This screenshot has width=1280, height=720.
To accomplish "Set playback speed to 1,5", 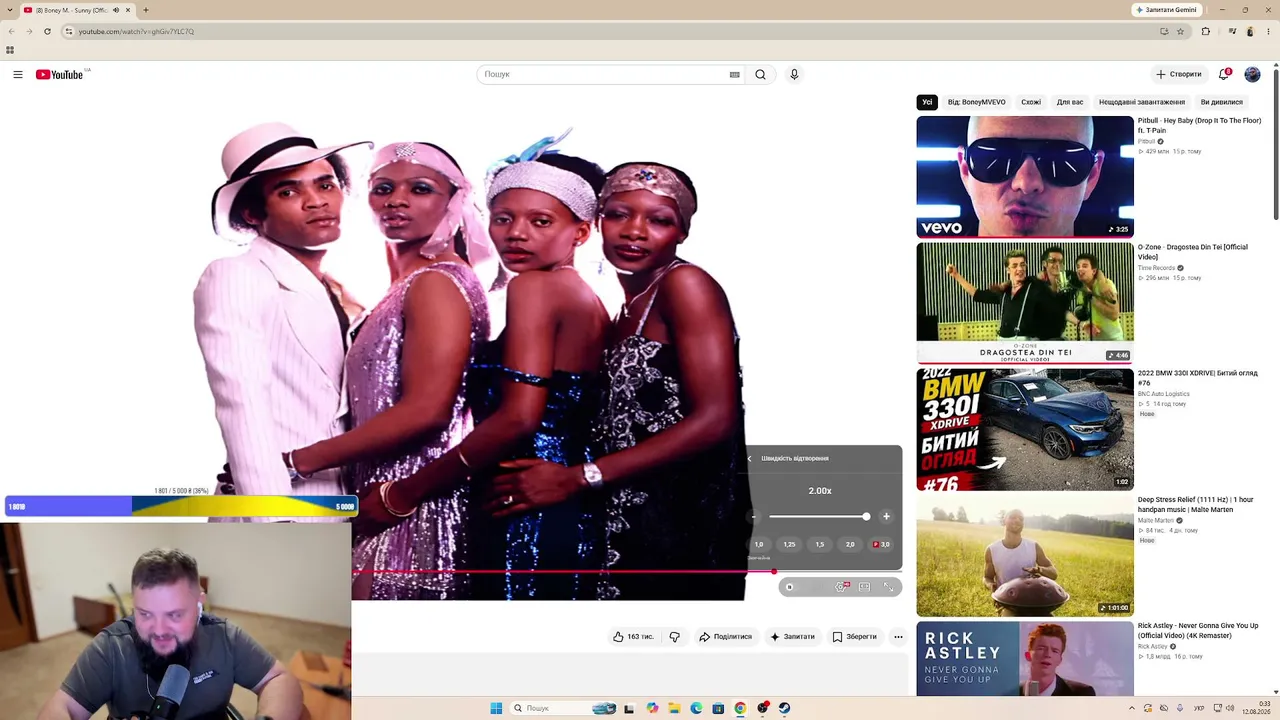I will coord(820,544).
